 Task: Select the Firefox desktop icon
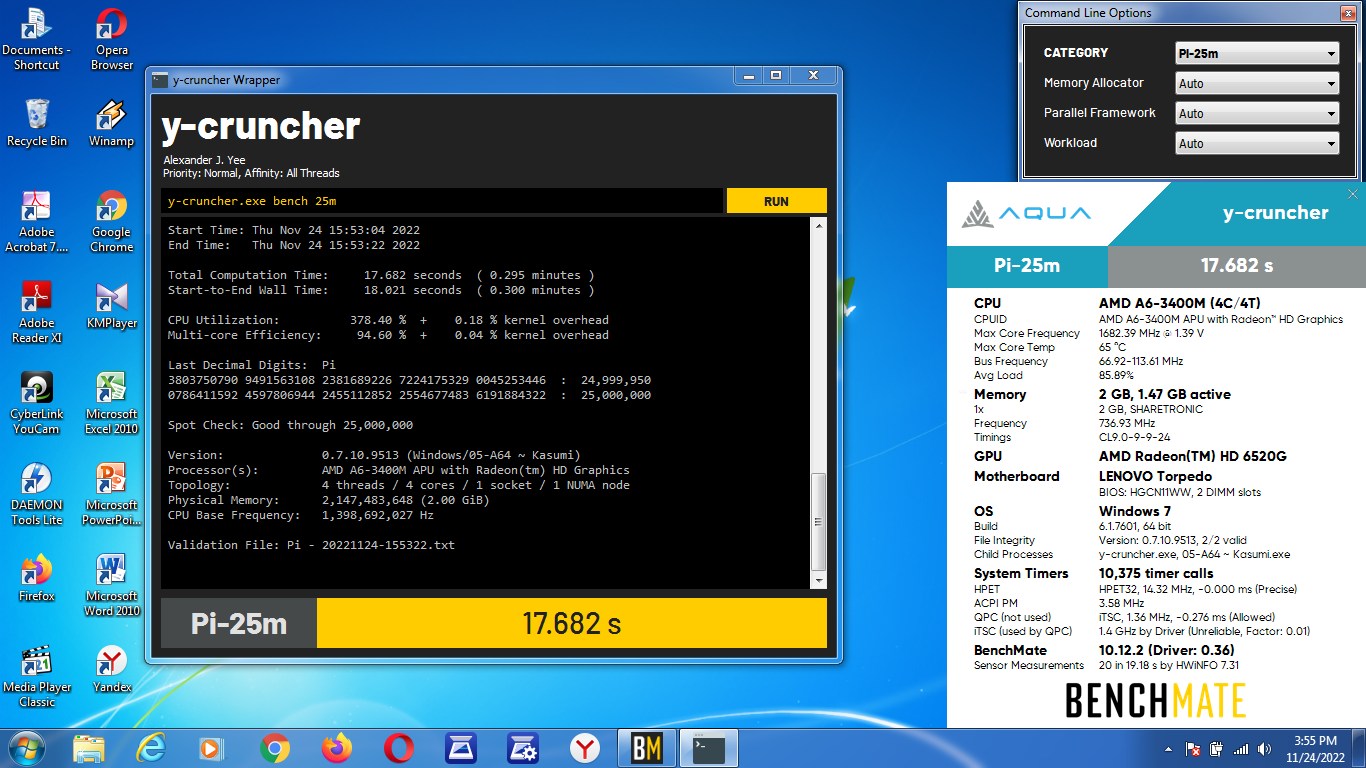click(37, 579)
